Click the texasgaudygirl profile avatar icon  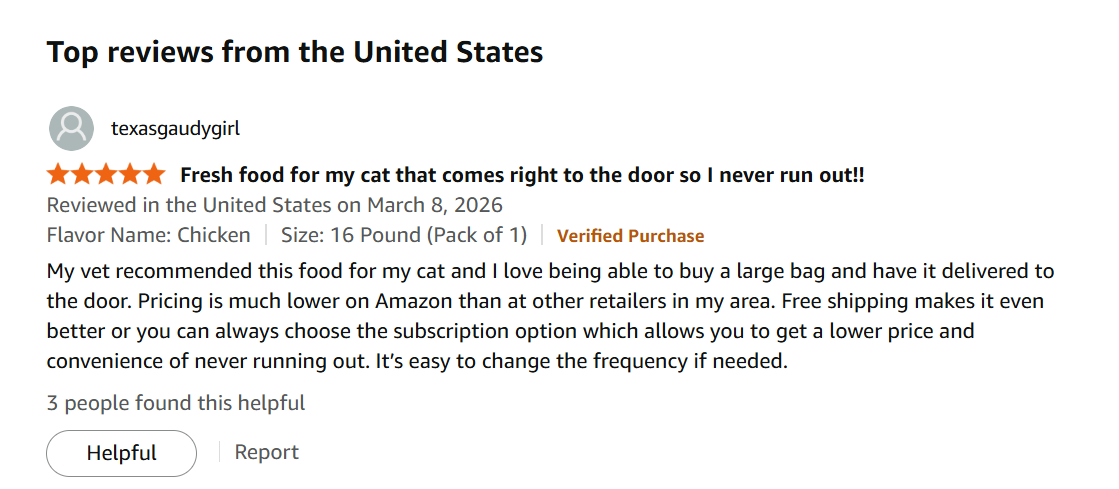tap(71, 128)
